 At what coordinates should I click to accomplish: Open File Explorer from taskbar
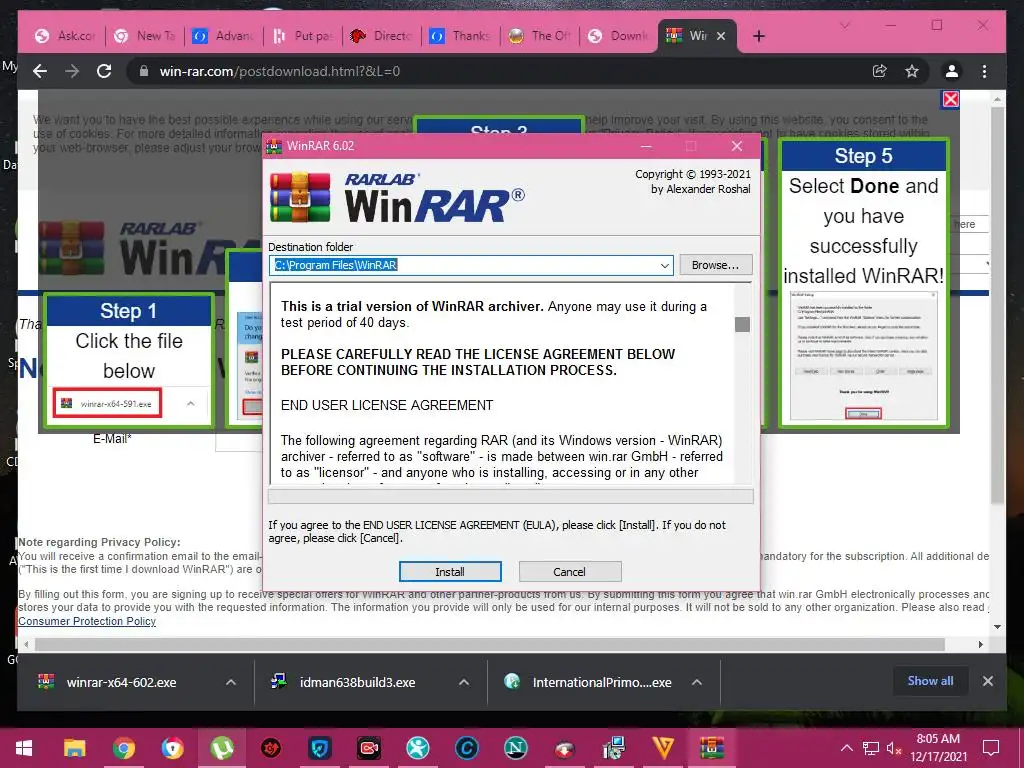74,748
